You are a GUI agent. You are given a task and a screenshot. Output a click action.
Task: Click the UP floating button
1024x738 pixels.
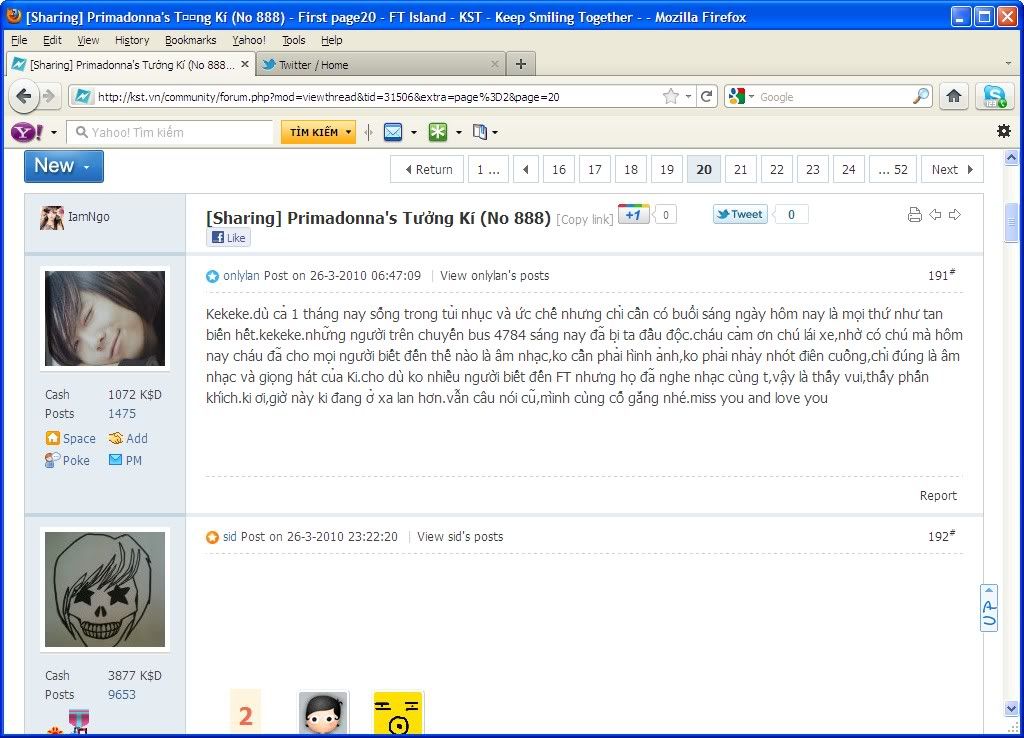pyautogui.click(x=989, y=608)
